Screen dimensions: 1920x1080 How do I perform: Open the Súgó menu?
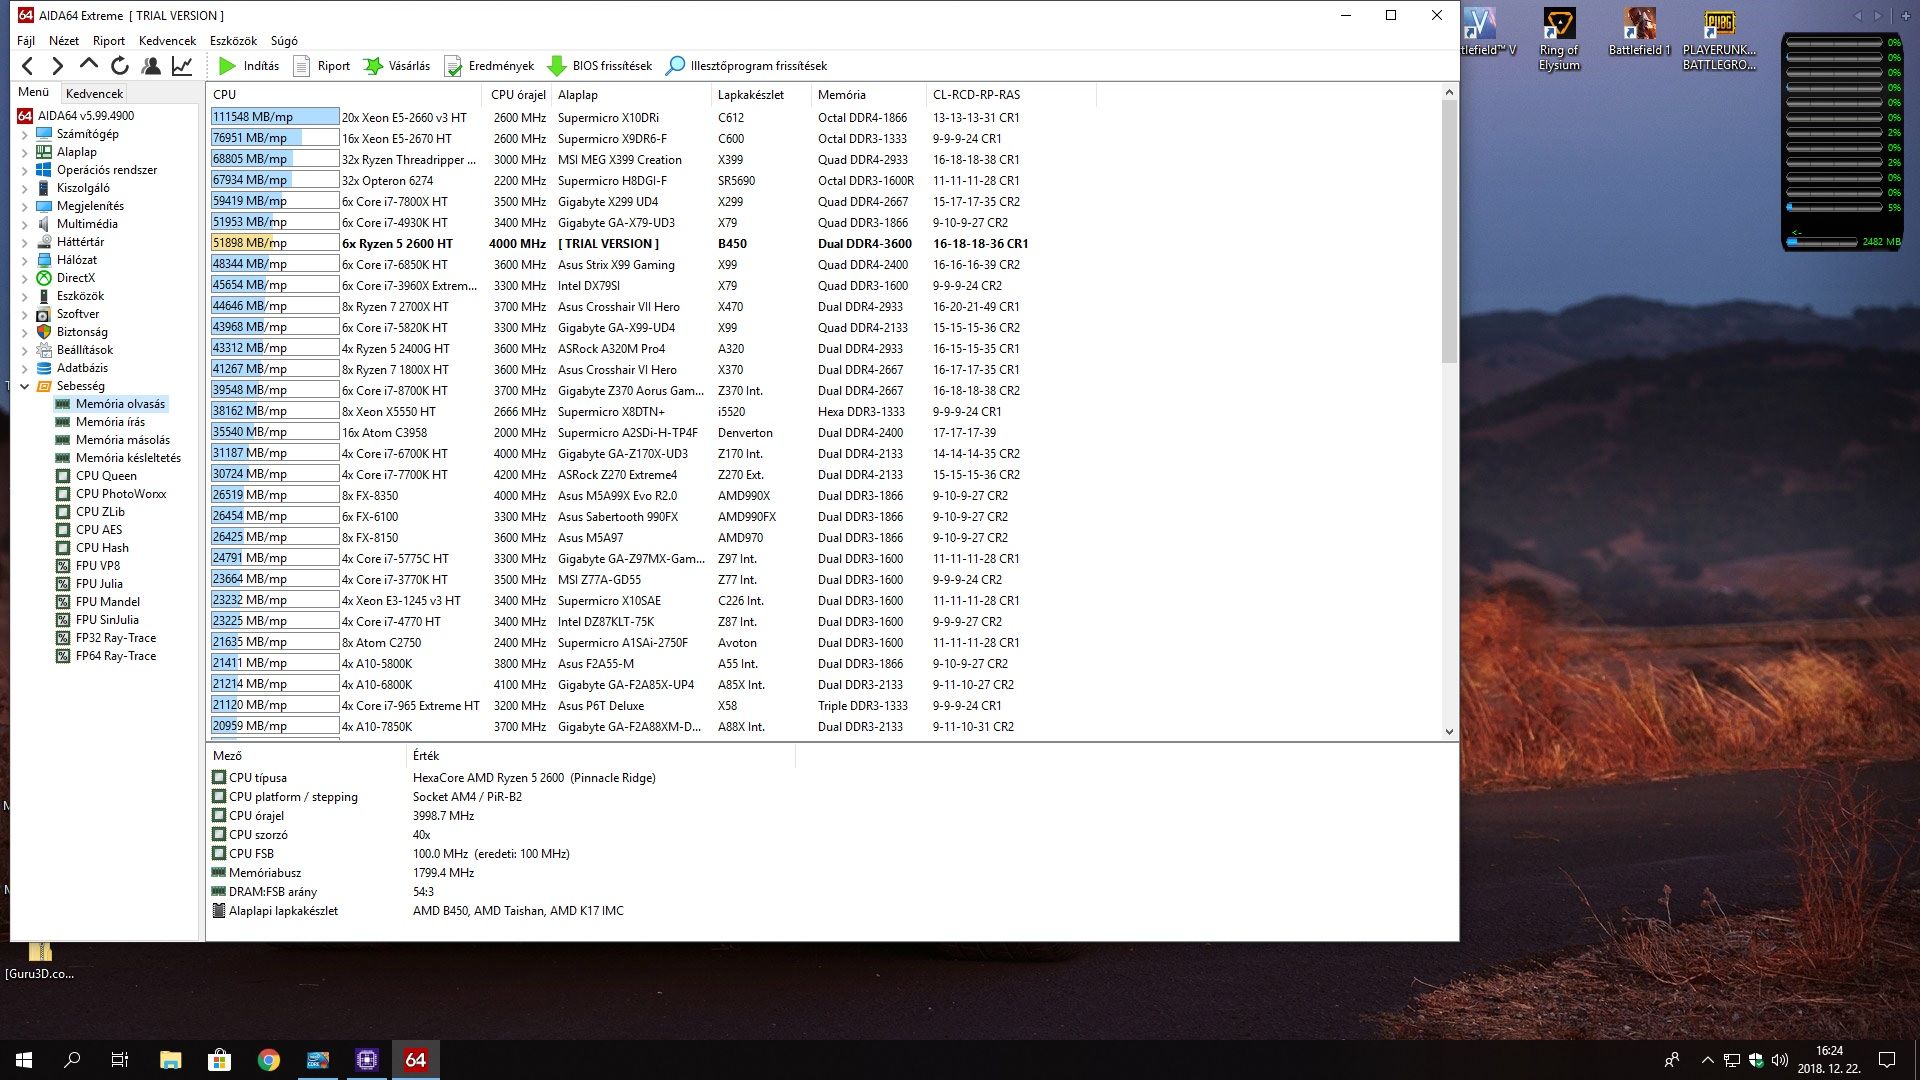pyautogui.click(x=284, y=41)
